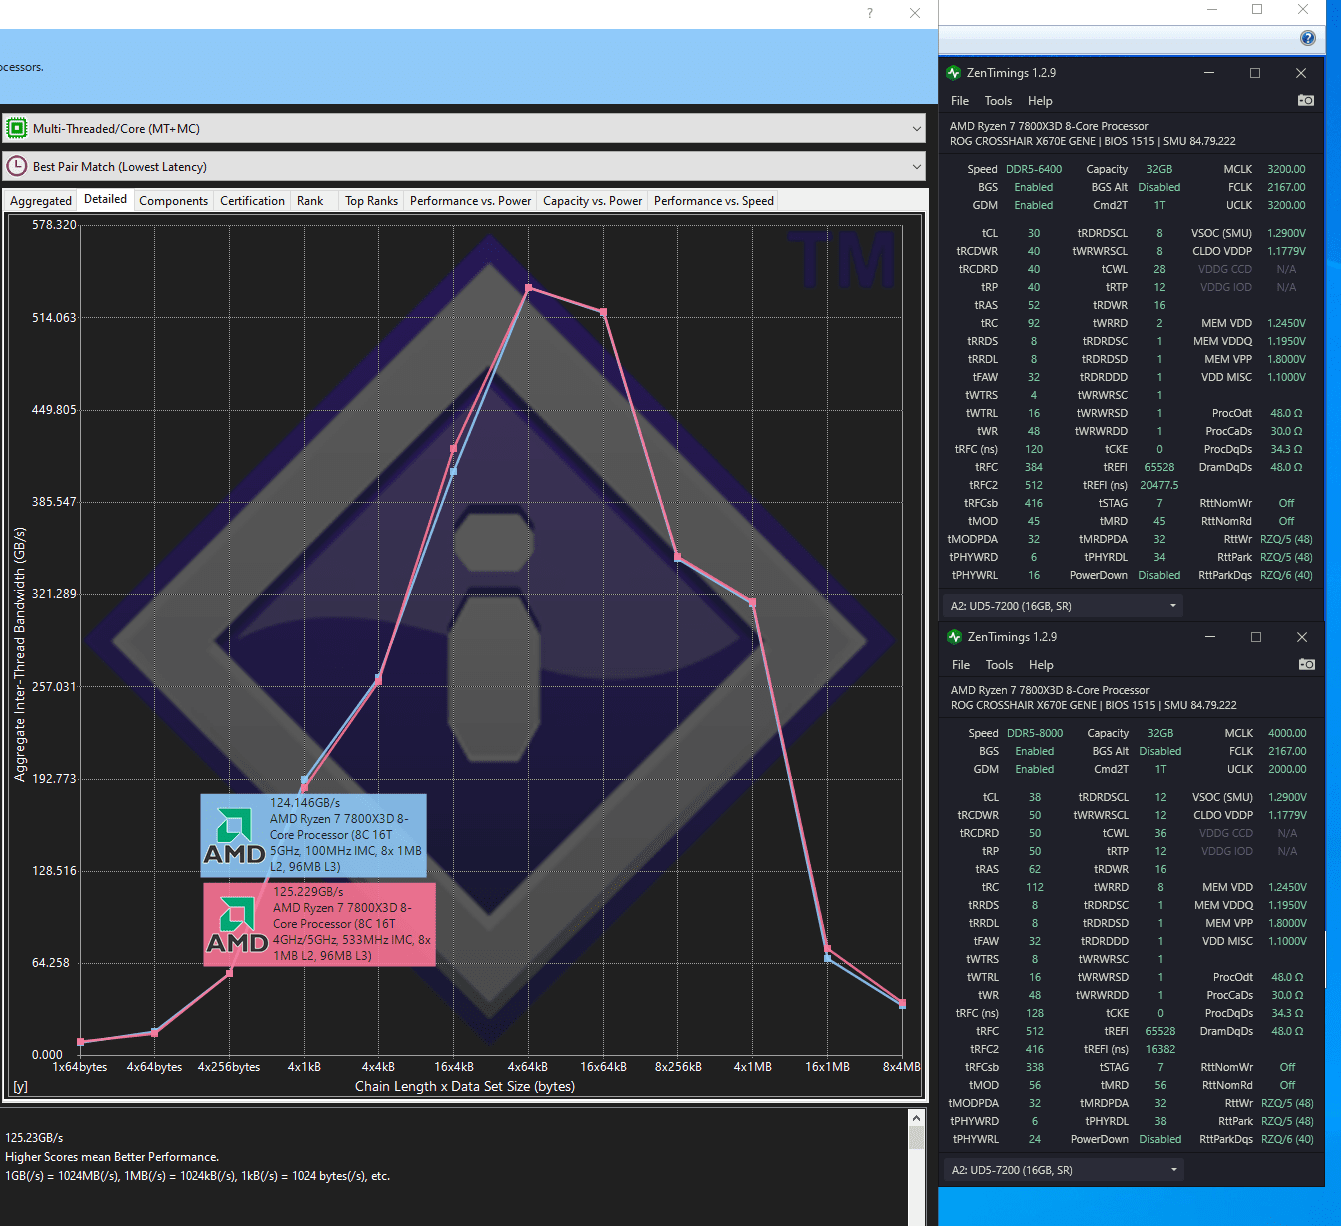
Task: Click the 16x1MB x-axis label
Action: [x=827, y=1067]
